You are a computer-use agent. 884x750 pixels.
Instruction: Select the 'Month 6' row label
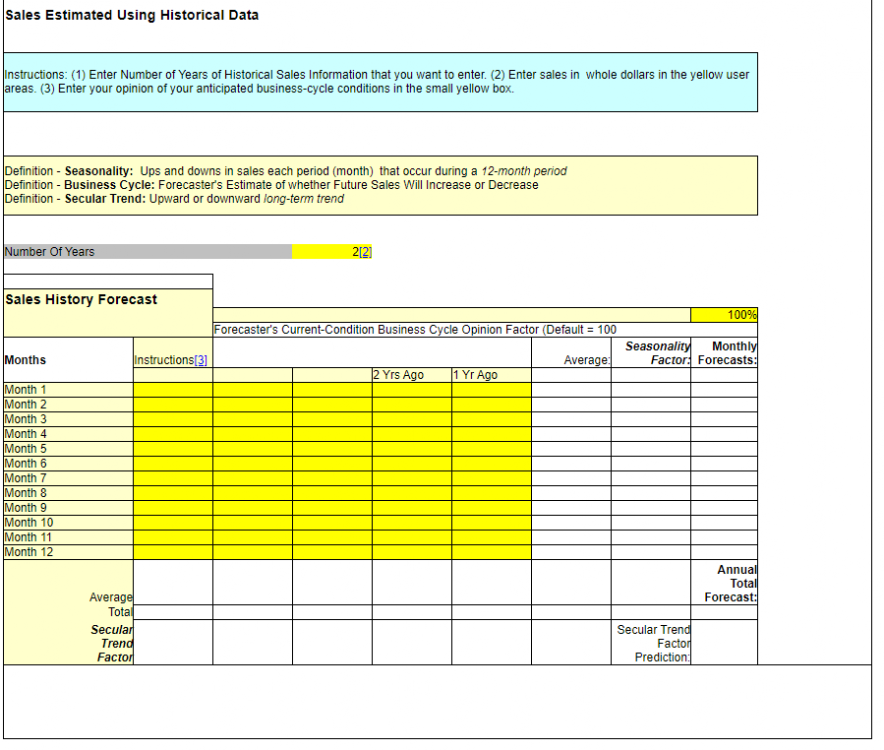tap(25, 464)
